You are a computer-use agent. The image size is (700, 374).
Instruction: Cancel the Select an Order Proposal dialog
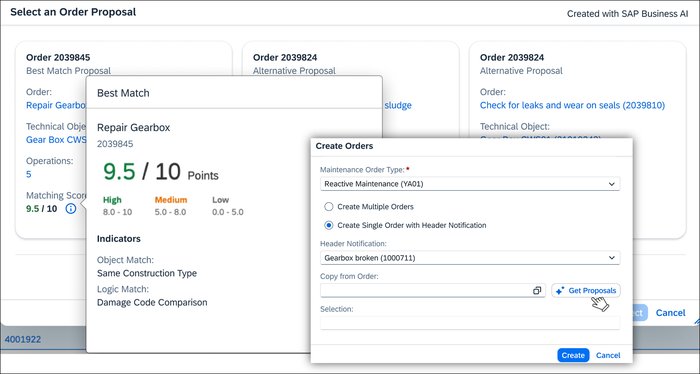[x=671, y=313]
